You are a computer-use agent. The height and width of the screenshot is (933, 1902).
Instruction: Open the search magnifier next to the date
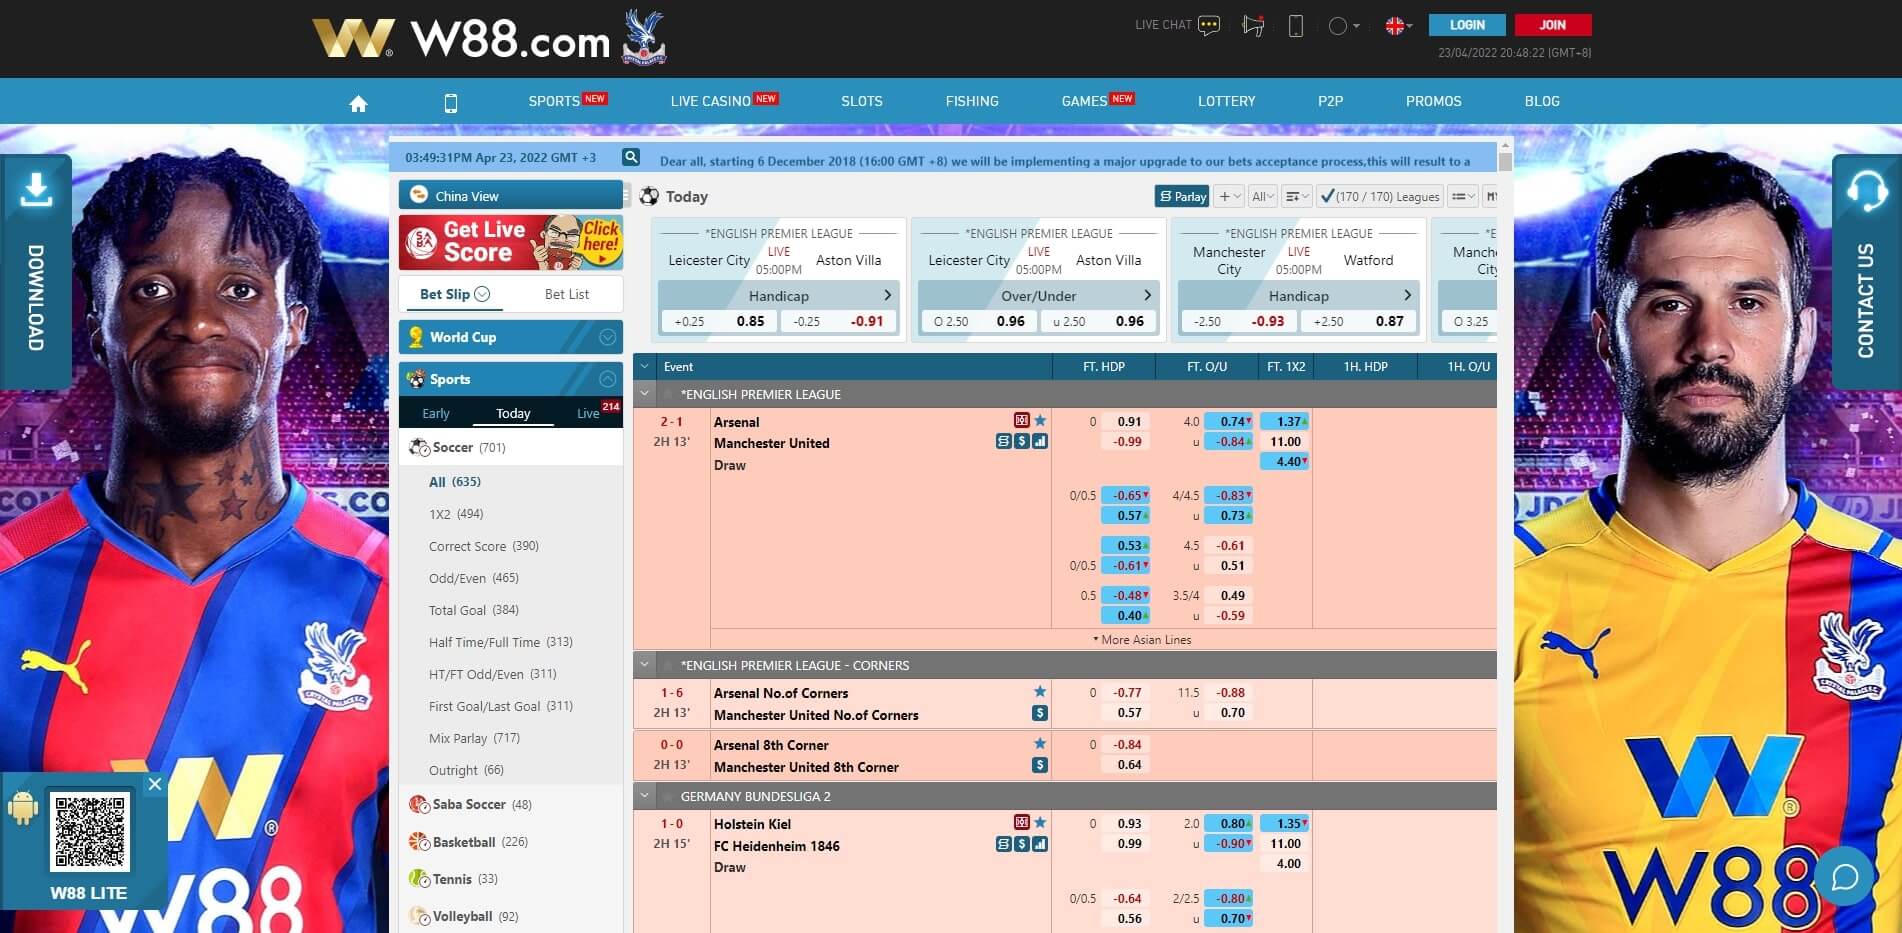[630, 157]
